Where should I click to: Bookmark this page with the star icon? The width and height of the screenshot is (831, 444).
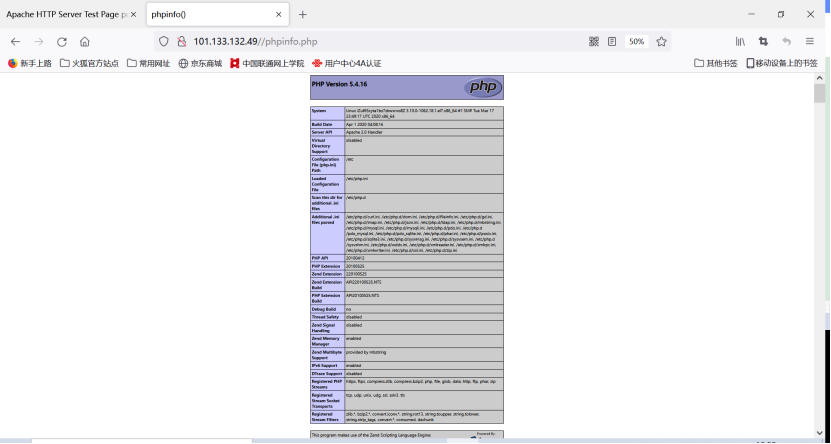point(661,41)
